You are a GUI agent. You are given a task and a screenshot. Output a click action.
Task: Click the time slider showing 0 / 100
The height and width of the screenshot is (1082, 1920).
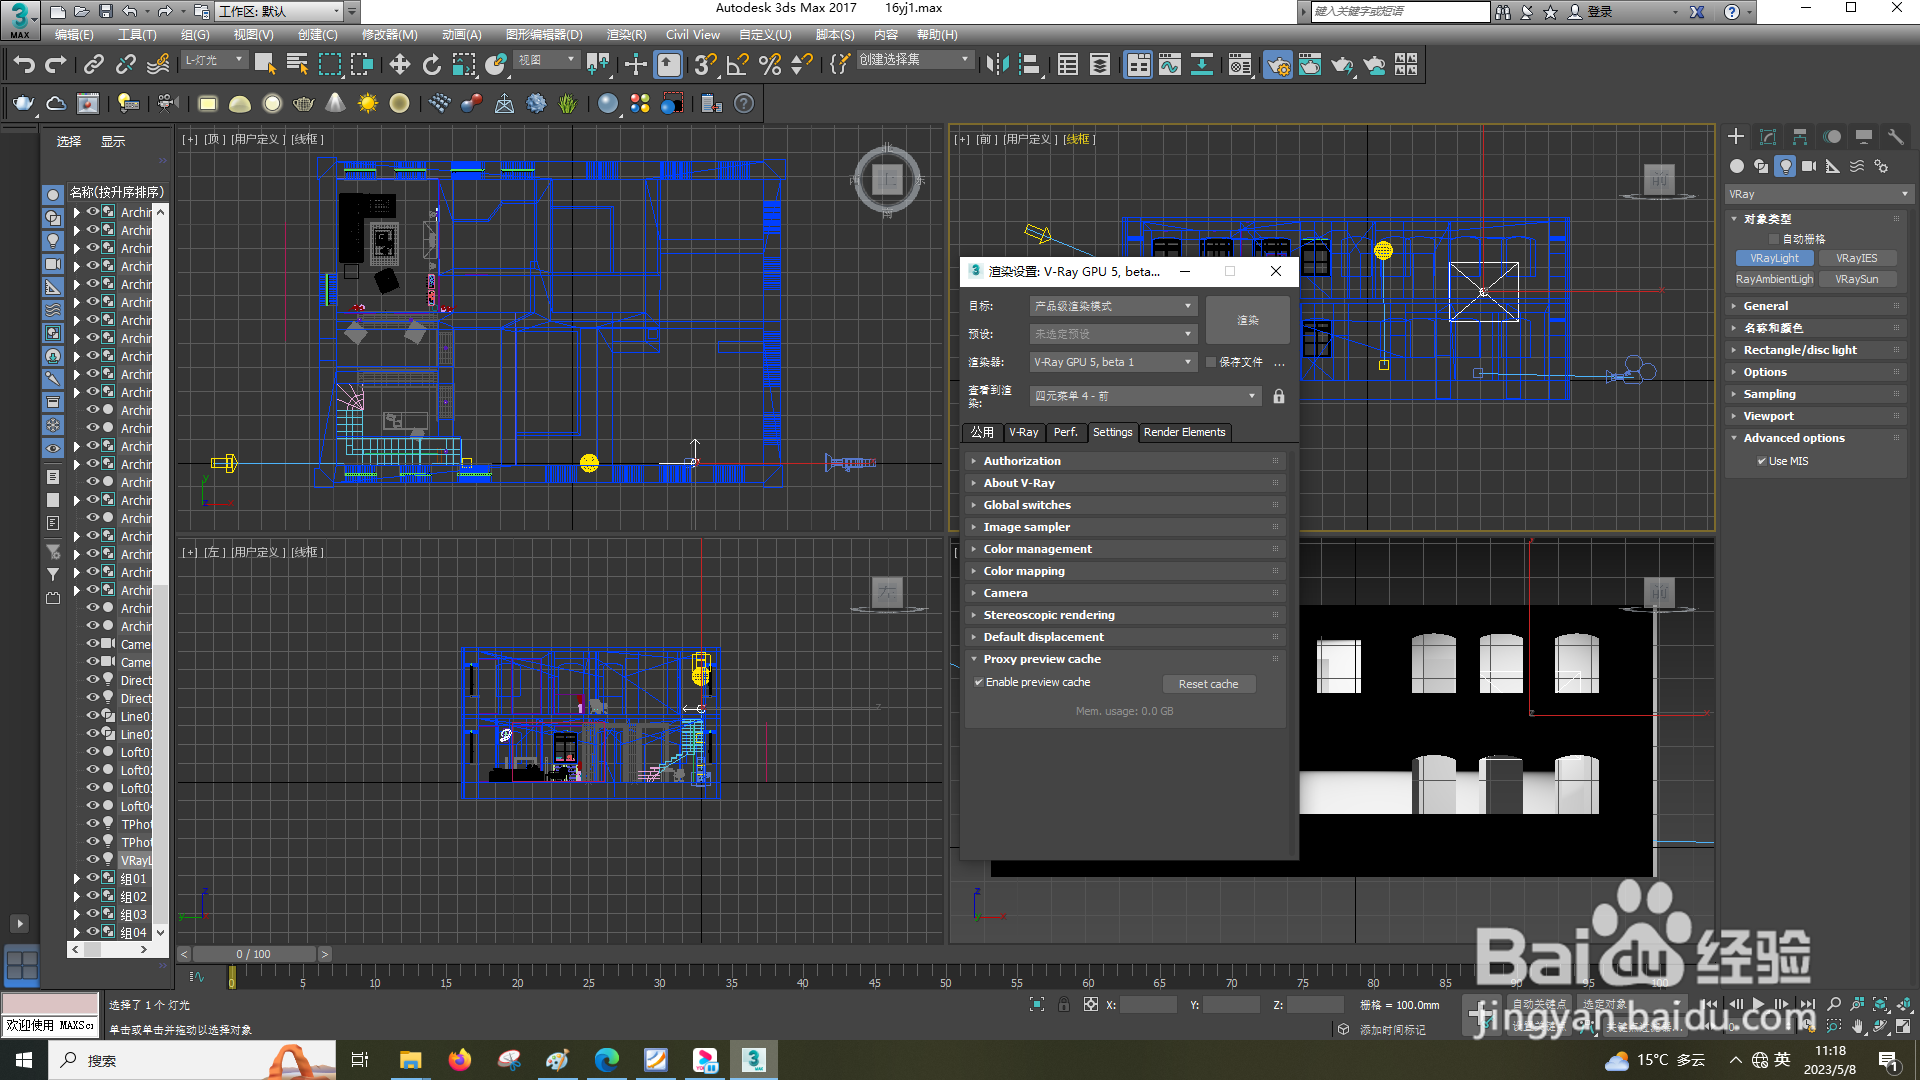tap(253, 955)
